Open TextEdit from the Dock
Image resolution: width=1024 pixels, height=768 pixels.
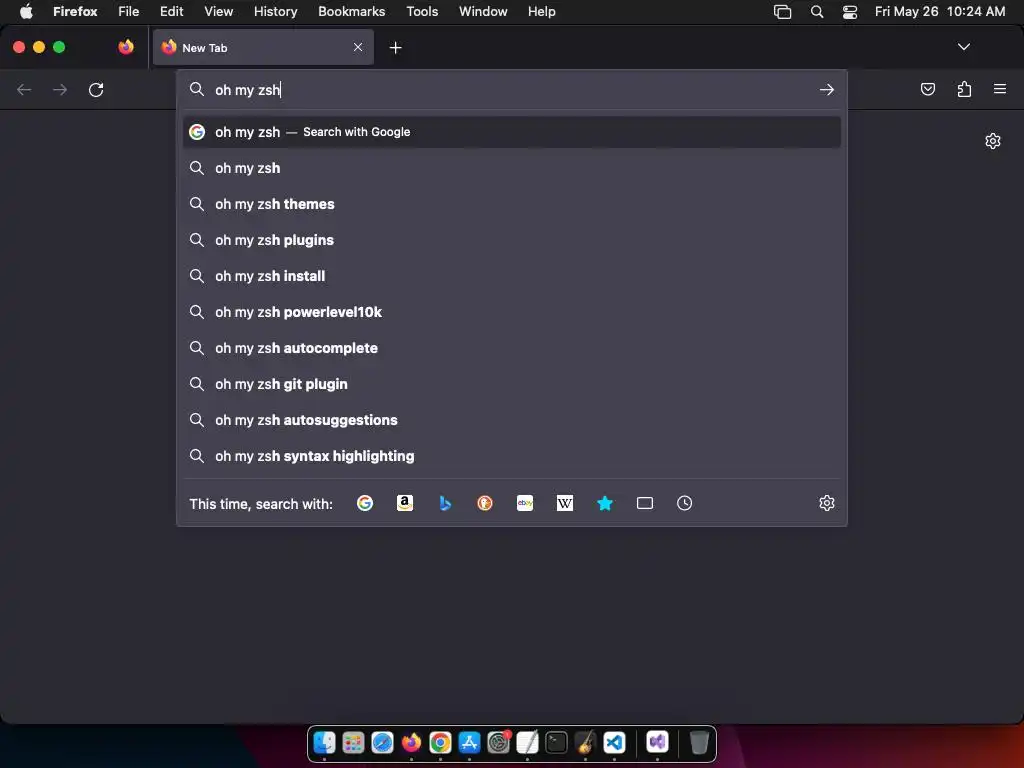(527, 743)
